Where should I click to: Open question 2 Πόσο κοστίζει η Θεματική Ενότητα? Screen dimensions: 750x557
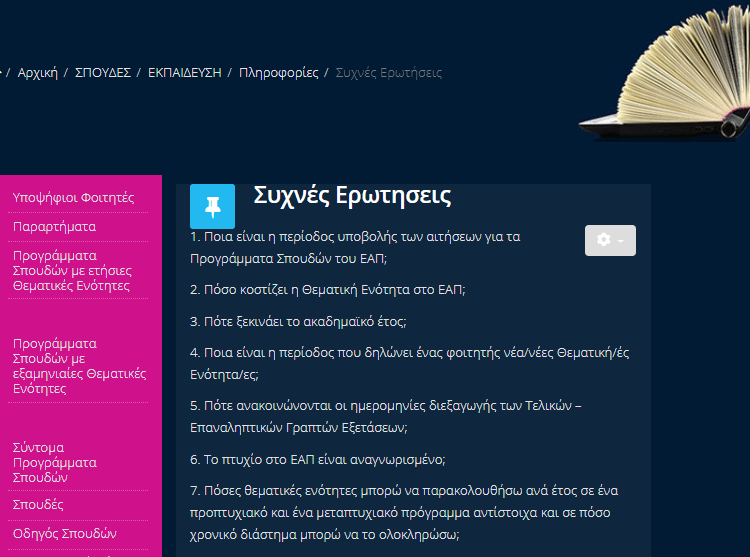coord(328,290)
